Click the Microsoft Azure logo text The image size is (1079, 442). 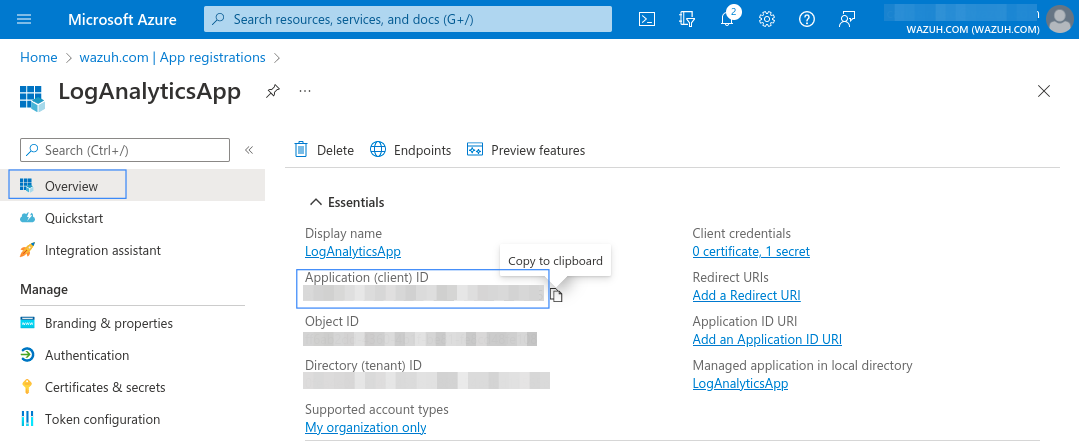(122, 19)
